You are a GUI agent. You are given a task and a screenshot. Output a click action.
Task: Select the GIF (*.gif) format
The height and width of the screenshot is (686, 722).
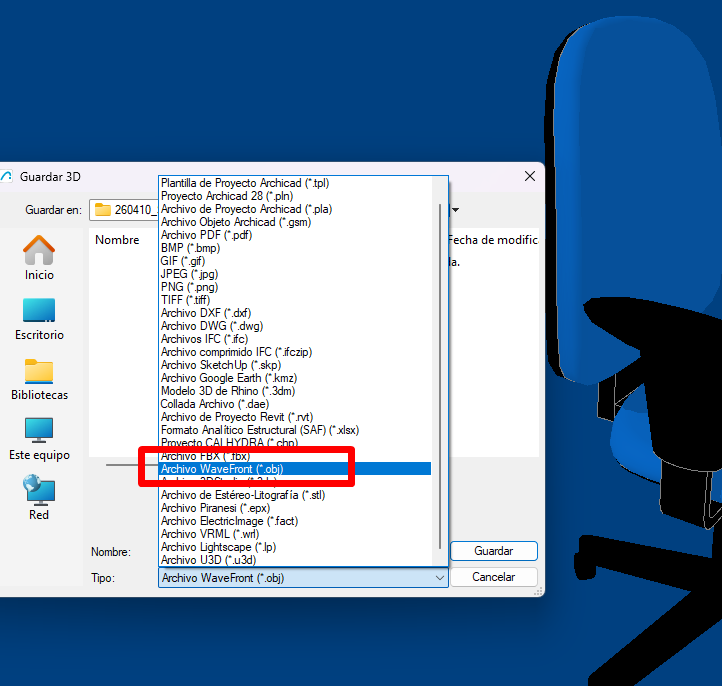(x=295, y=261)
